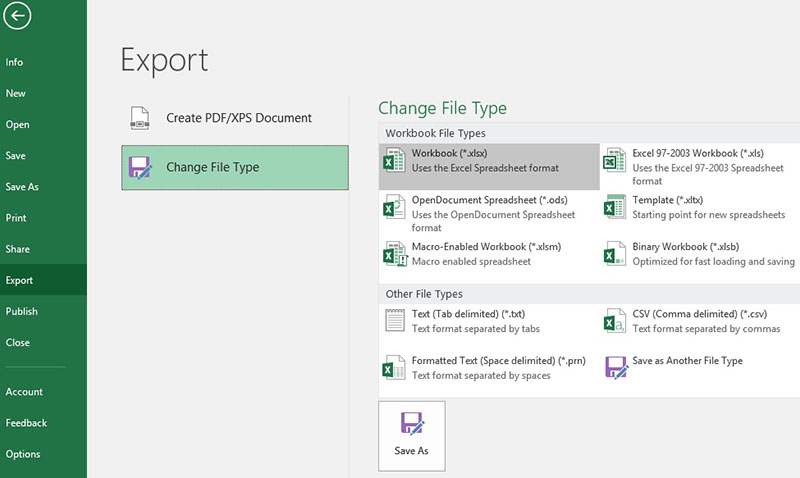This screenshot has height=478, width=800.
Task: Click the floppy icon on Save As button
Action: click(412, 423)
